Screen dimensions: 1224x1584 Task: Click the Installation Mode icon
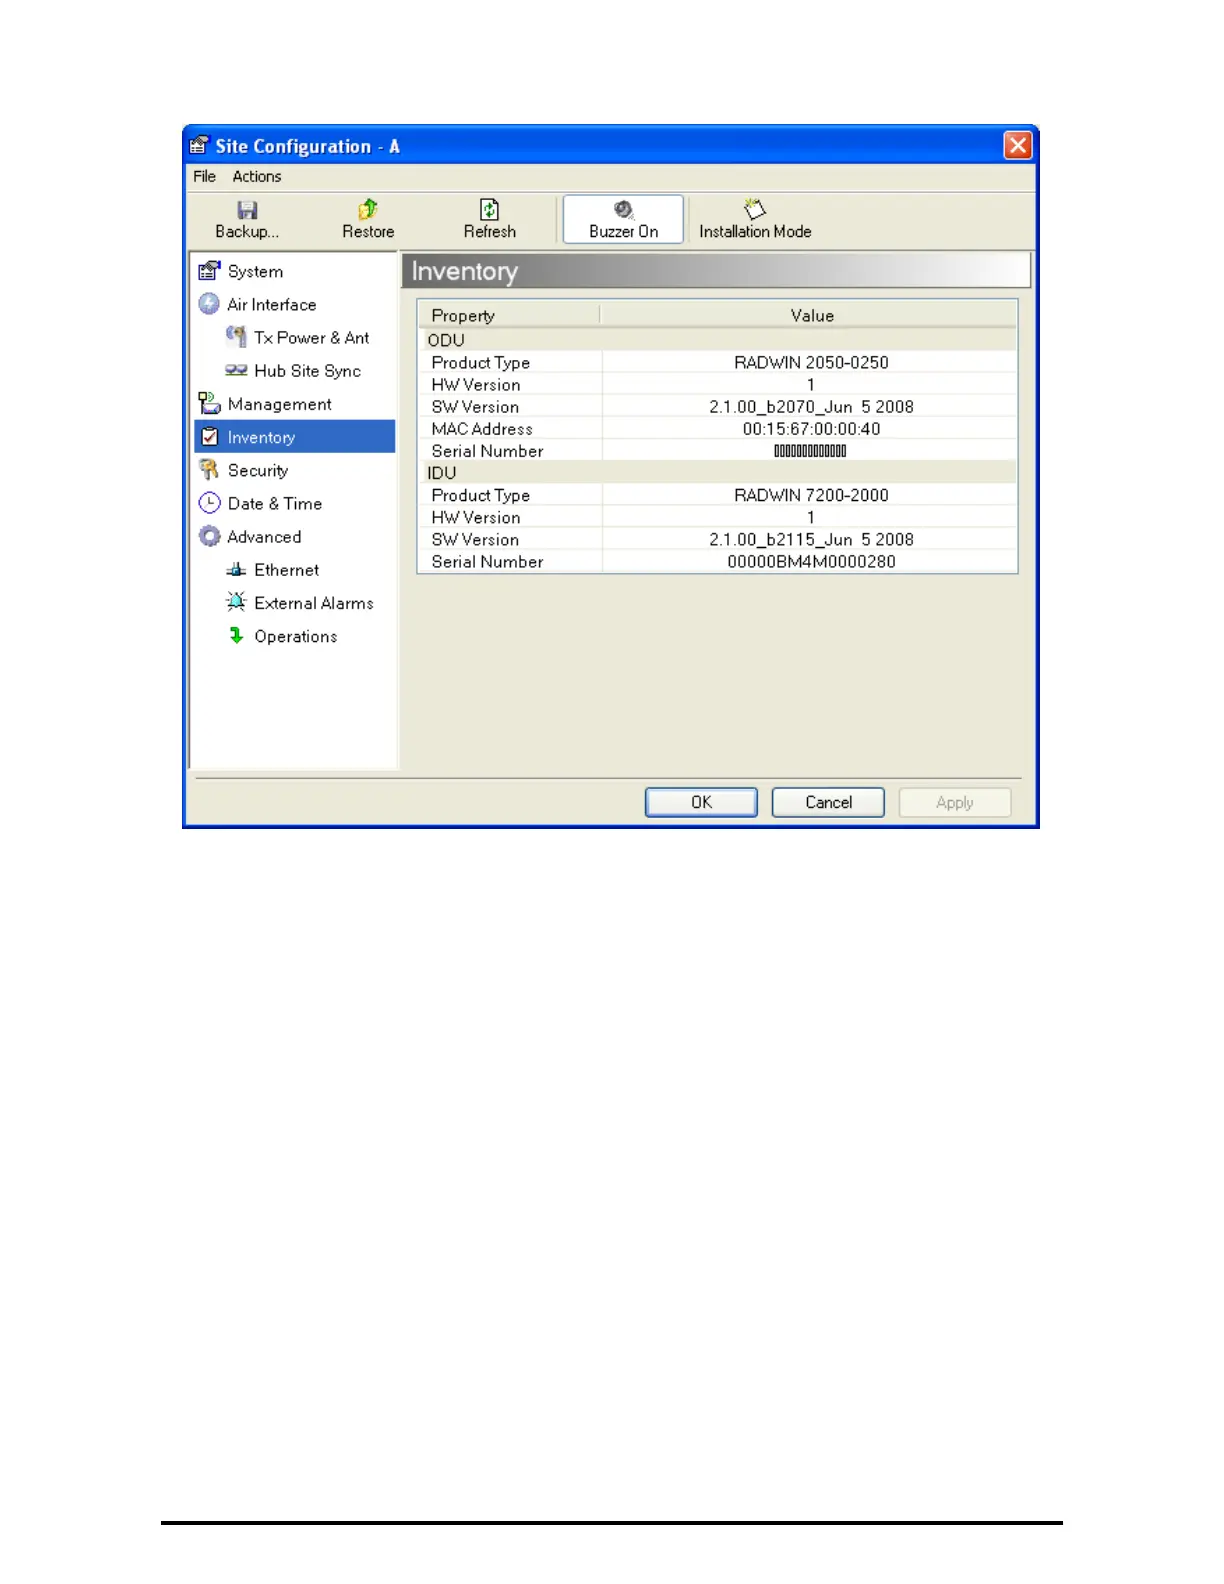click(755, 209)
